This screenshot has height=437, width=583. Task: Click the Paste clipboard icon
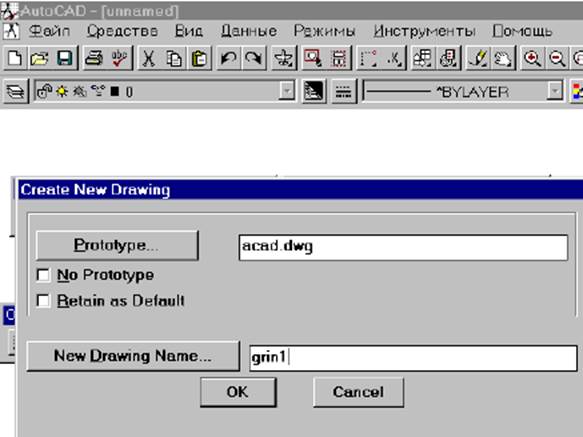(199, 58)
